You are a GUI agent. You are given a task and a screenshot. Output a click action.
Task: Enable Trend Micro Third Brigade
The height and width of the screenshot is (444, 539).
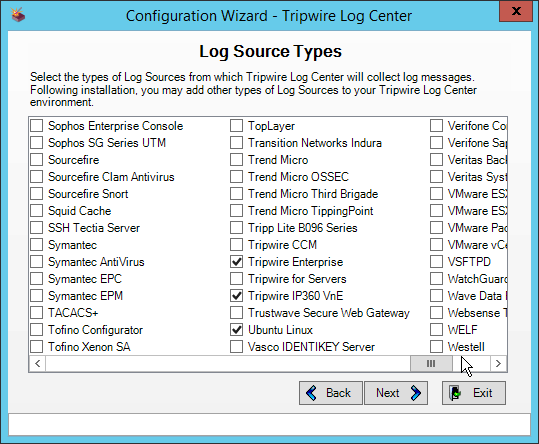236,194
